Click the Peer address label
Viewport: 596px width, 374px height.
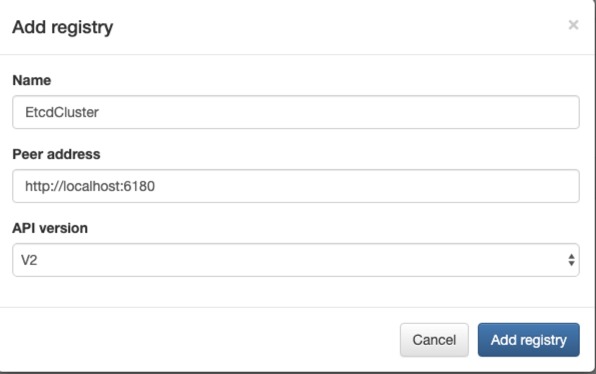(56, 154)
